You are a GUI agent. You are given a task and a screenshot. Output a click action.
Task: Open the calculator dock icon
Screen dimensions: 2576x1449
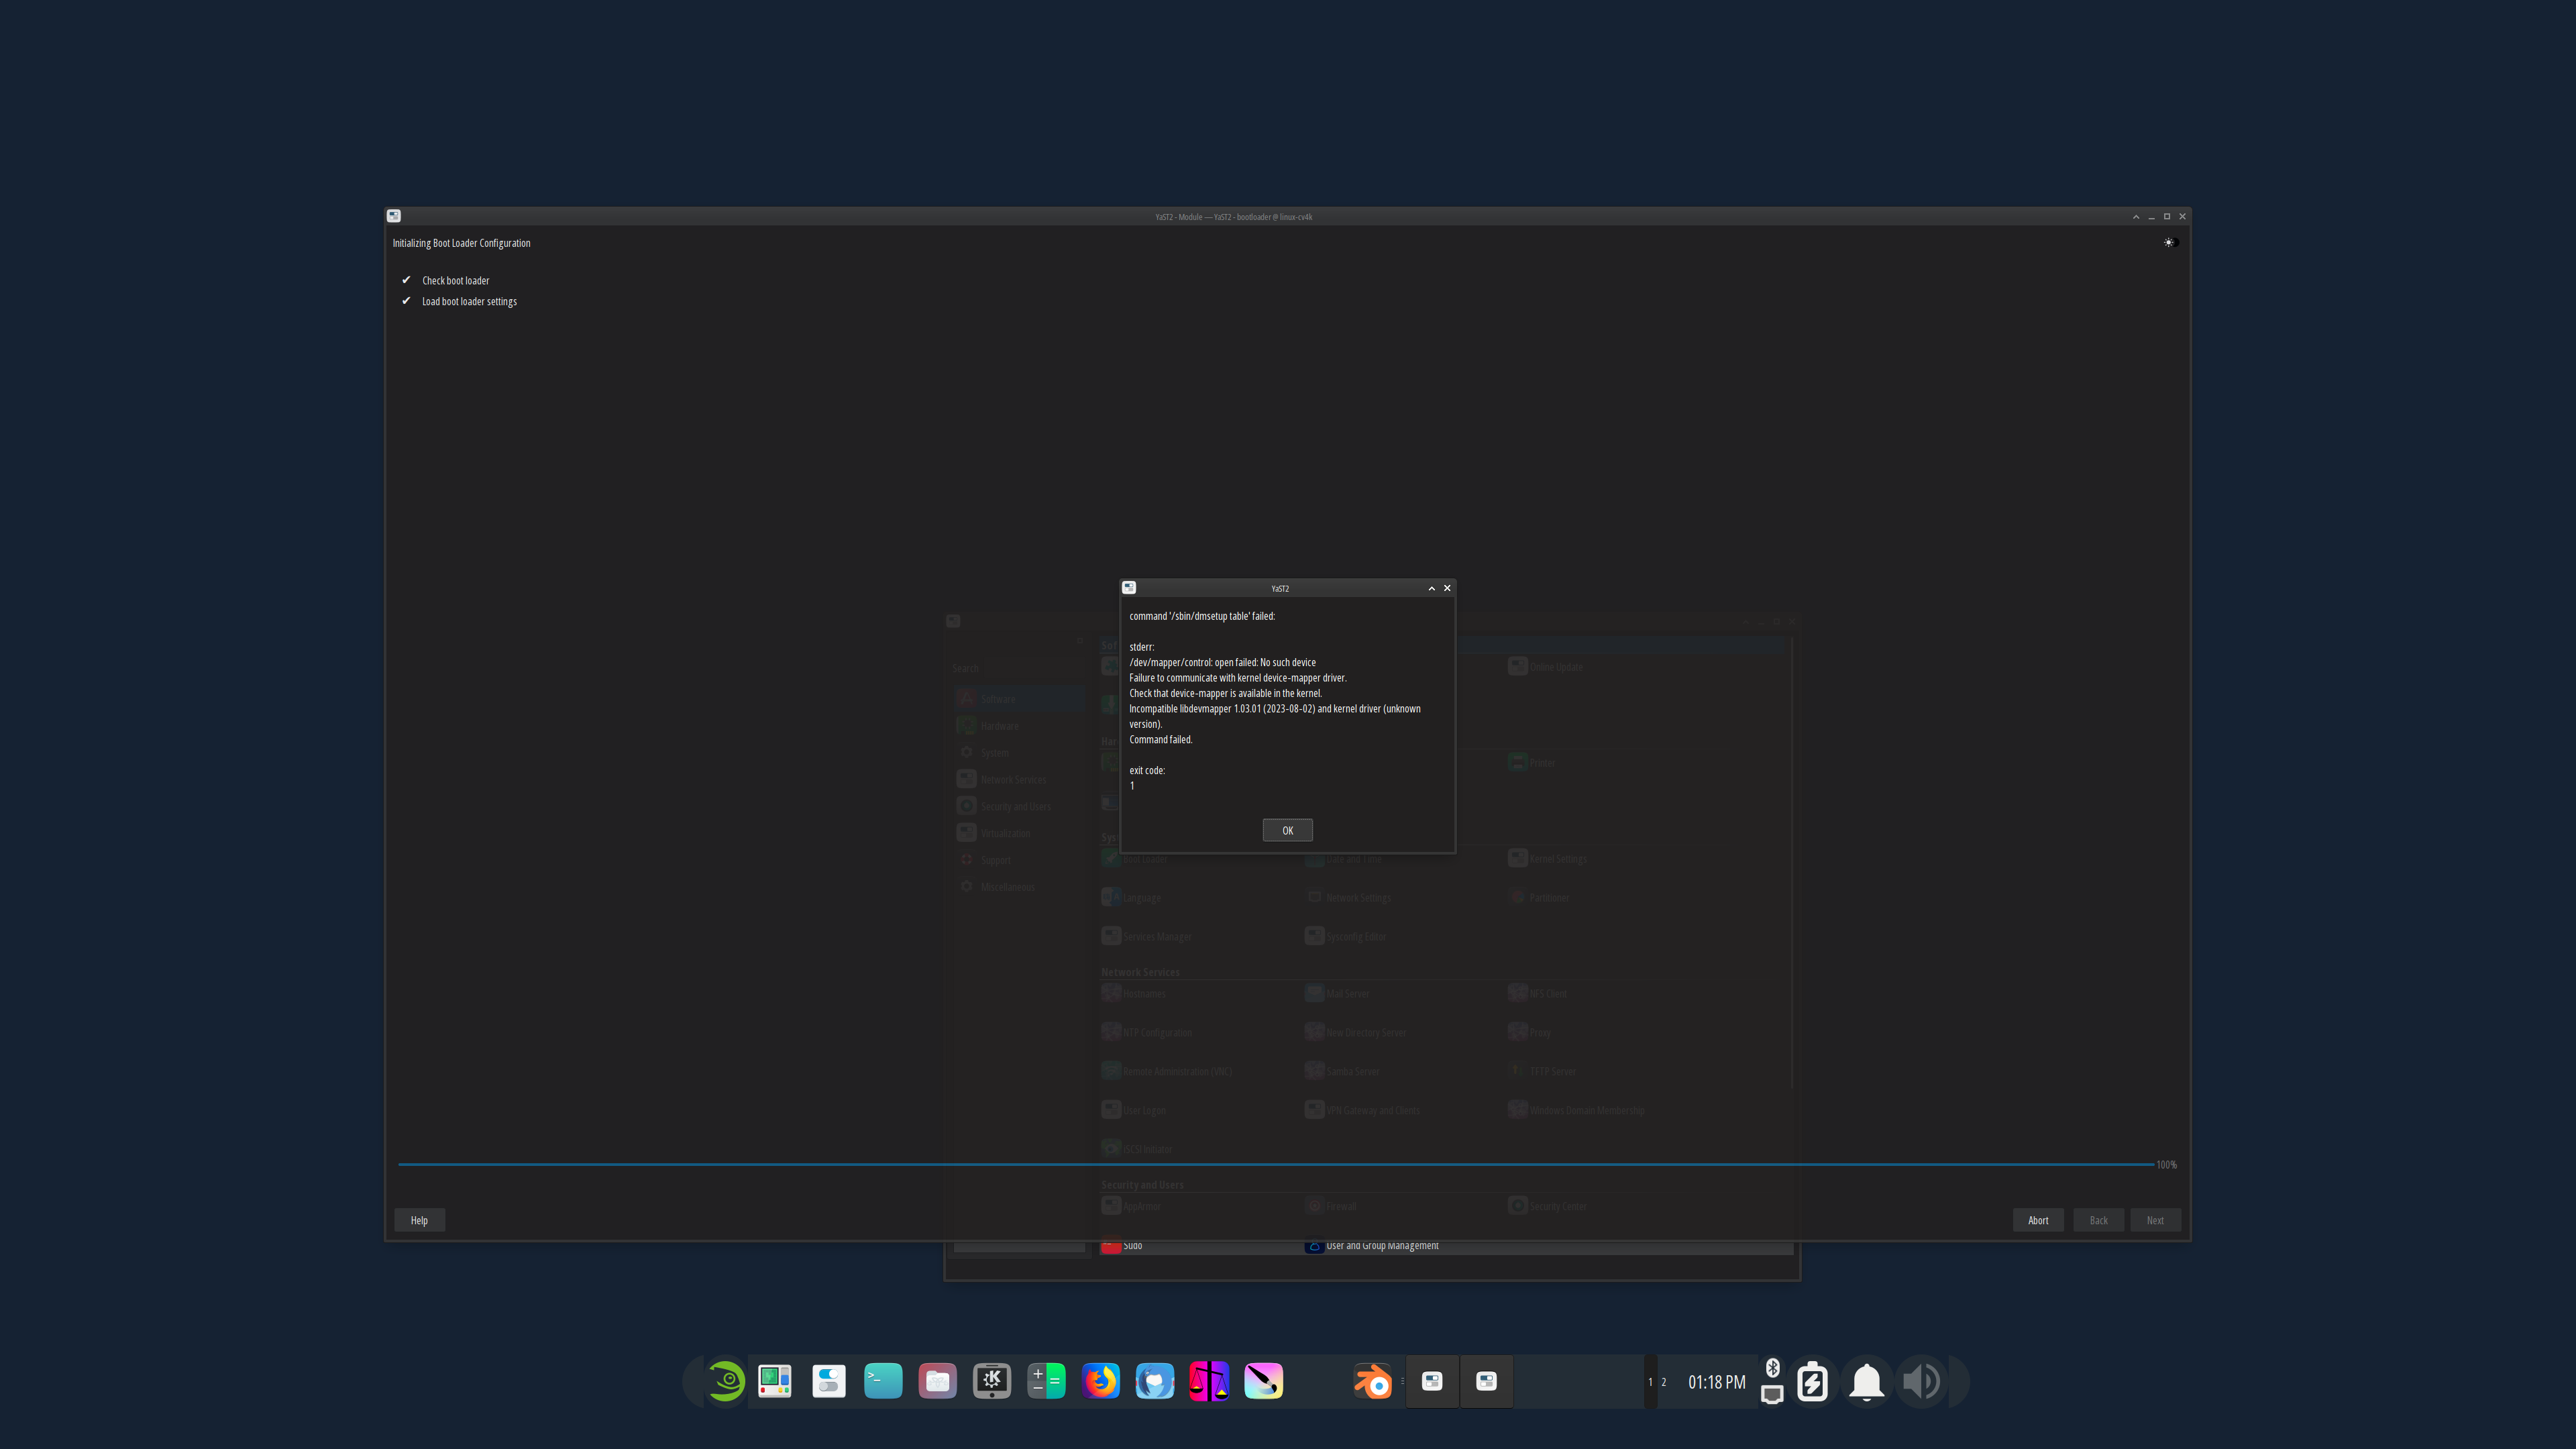(x=1046, y=1382)
